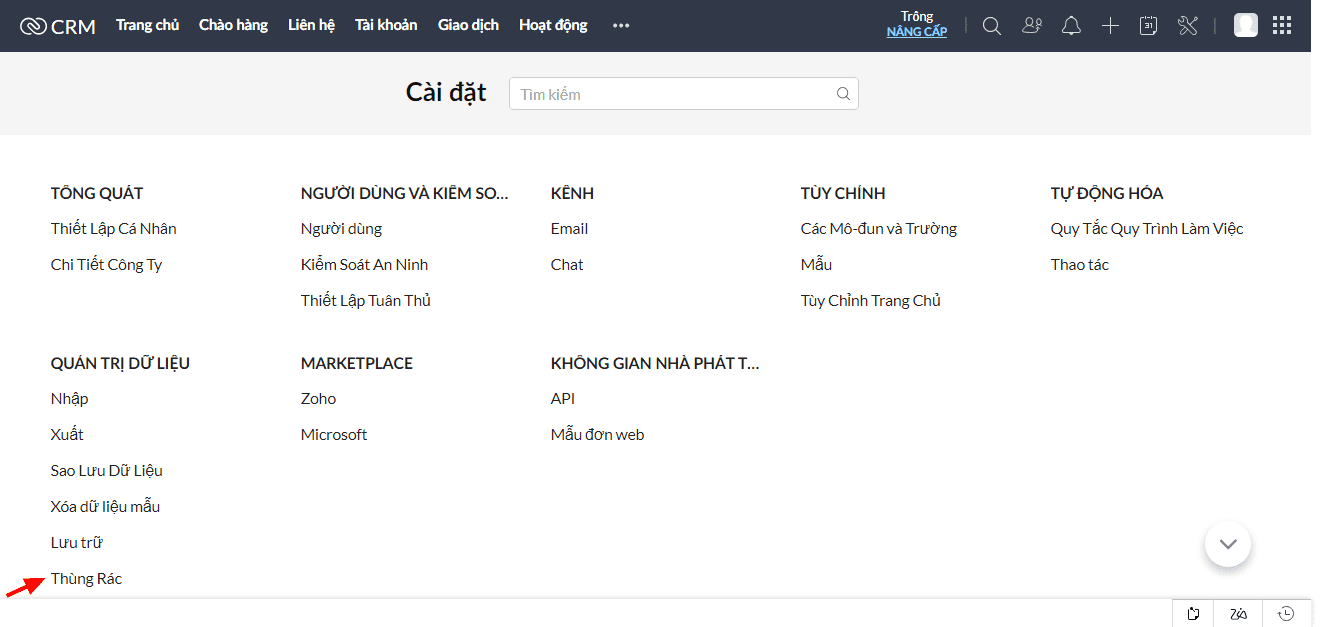Open the calendar icon in header
Image resolution: width=1326 pixels, height=627 pixels.
(1148, 26)
